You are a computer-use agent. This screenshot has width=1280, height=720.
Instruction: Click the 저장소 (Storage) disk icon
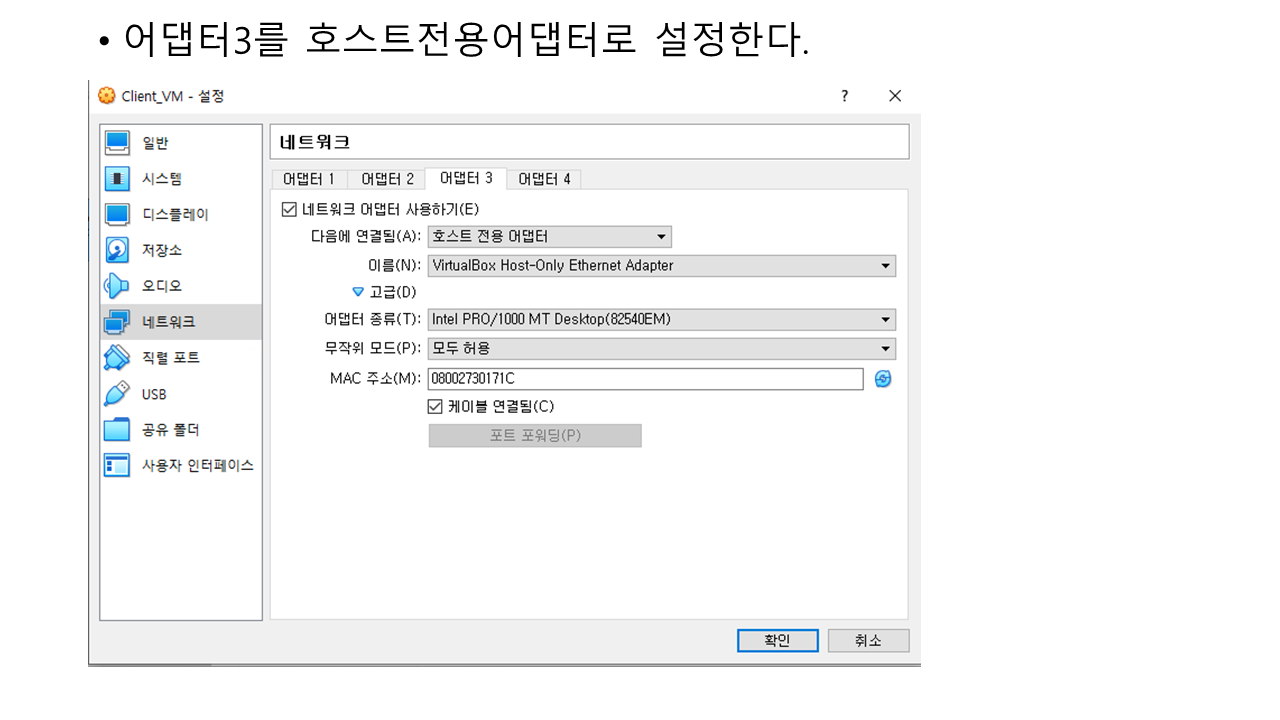(x=118, y=250)
